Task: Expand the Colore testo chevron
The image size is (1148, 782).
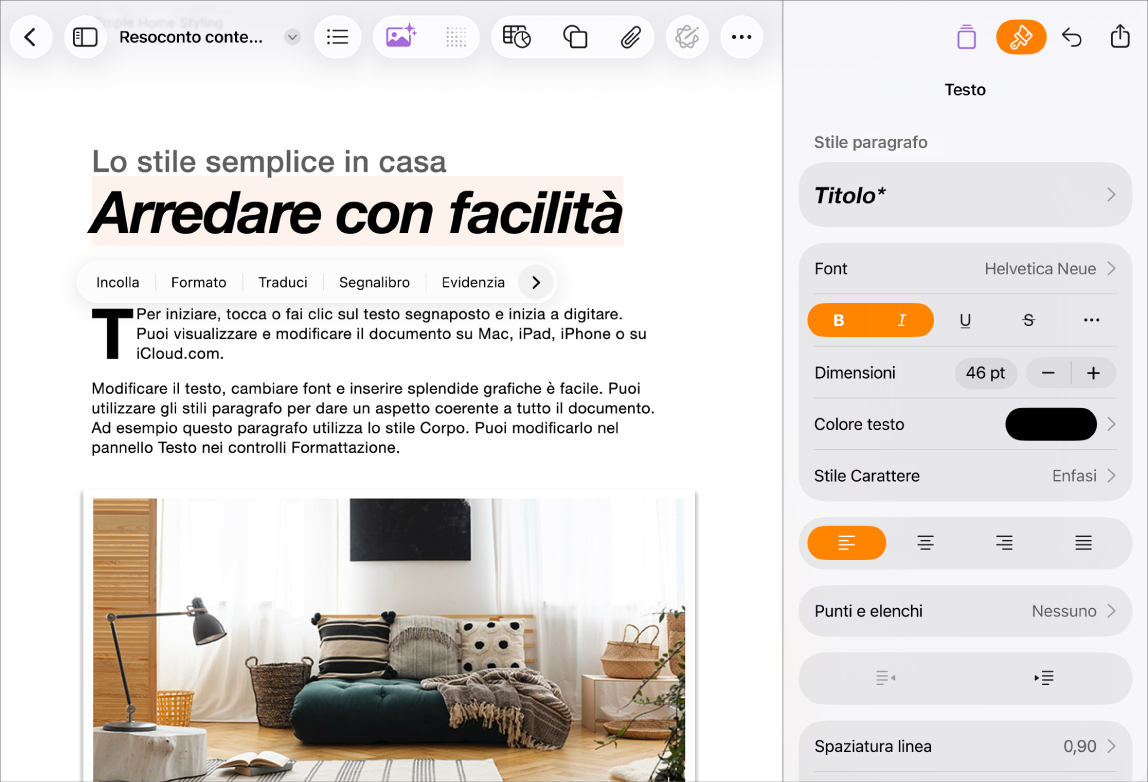Action: pyautogui.click(x=1111, y=424)
